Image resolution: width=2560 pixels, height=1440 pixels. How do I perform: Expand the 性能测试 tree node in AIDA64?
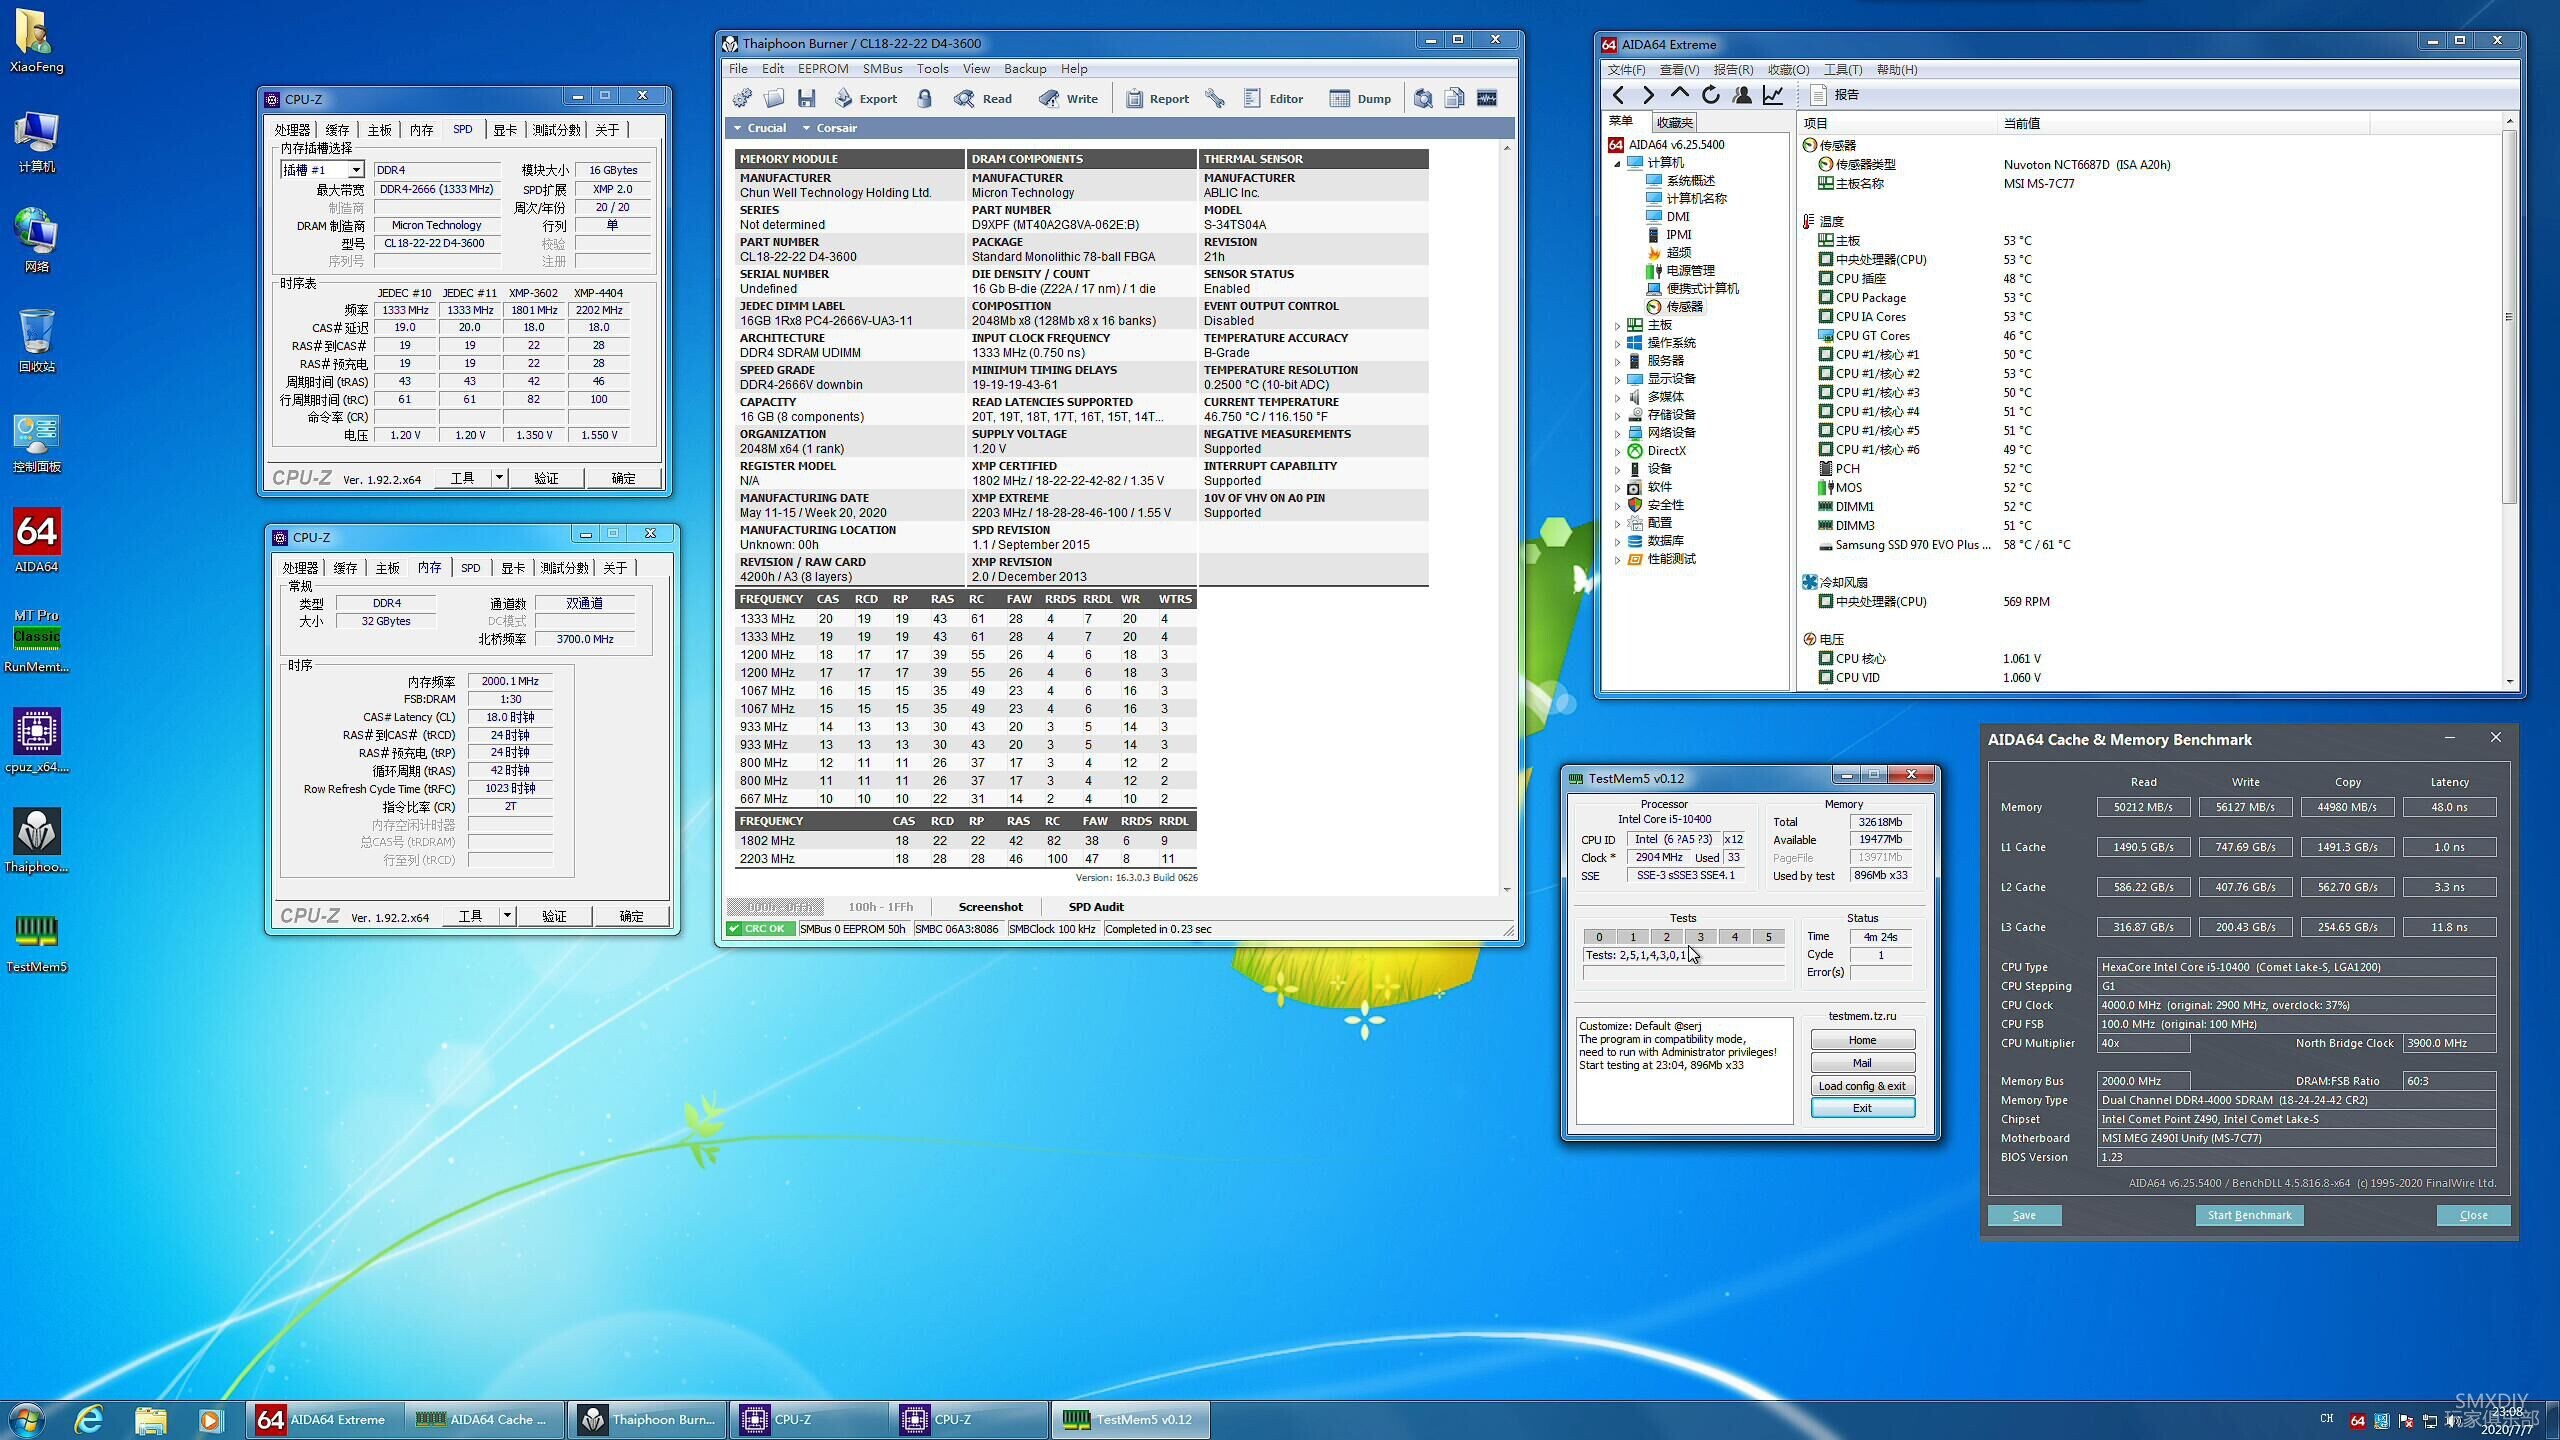[1618, 559]
